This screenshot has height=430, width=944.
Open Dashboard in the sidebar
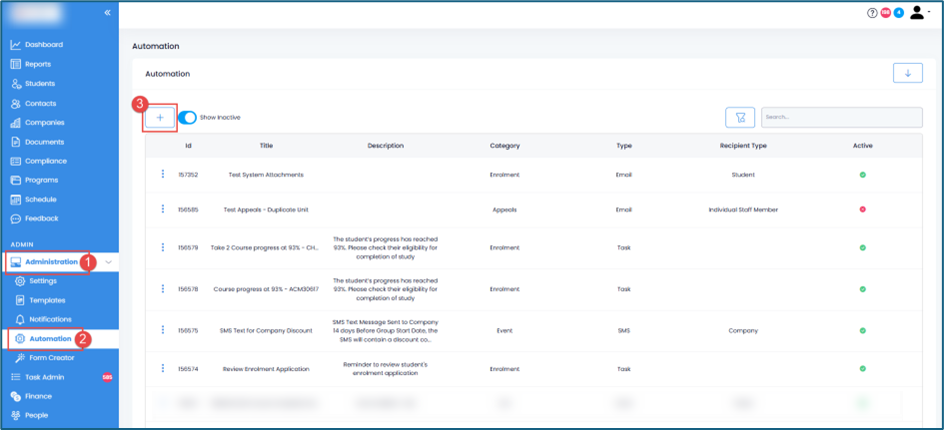pyautogui.click(x=43, y=45)
